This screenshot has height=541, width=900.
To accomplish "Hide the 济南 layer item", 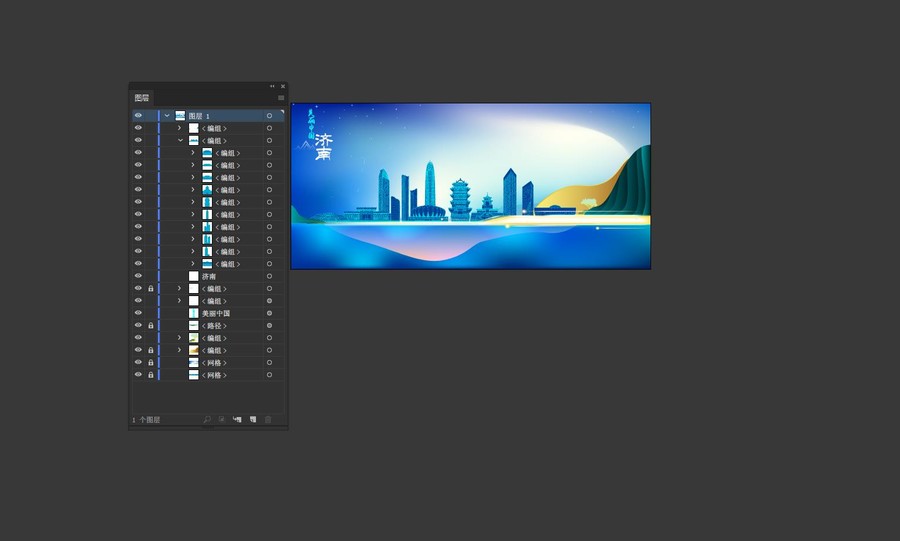I will [x=138, y=276].
